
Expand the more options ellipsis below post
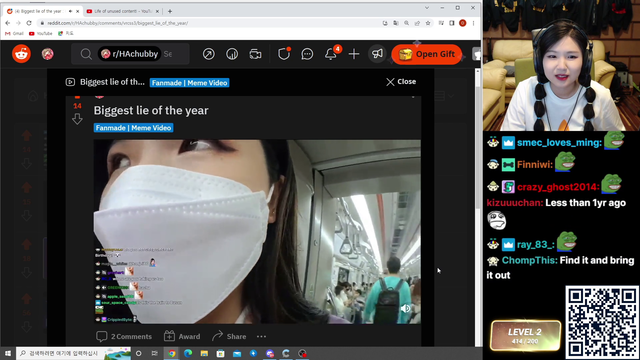pyautogui.click(x=261, y=337)
